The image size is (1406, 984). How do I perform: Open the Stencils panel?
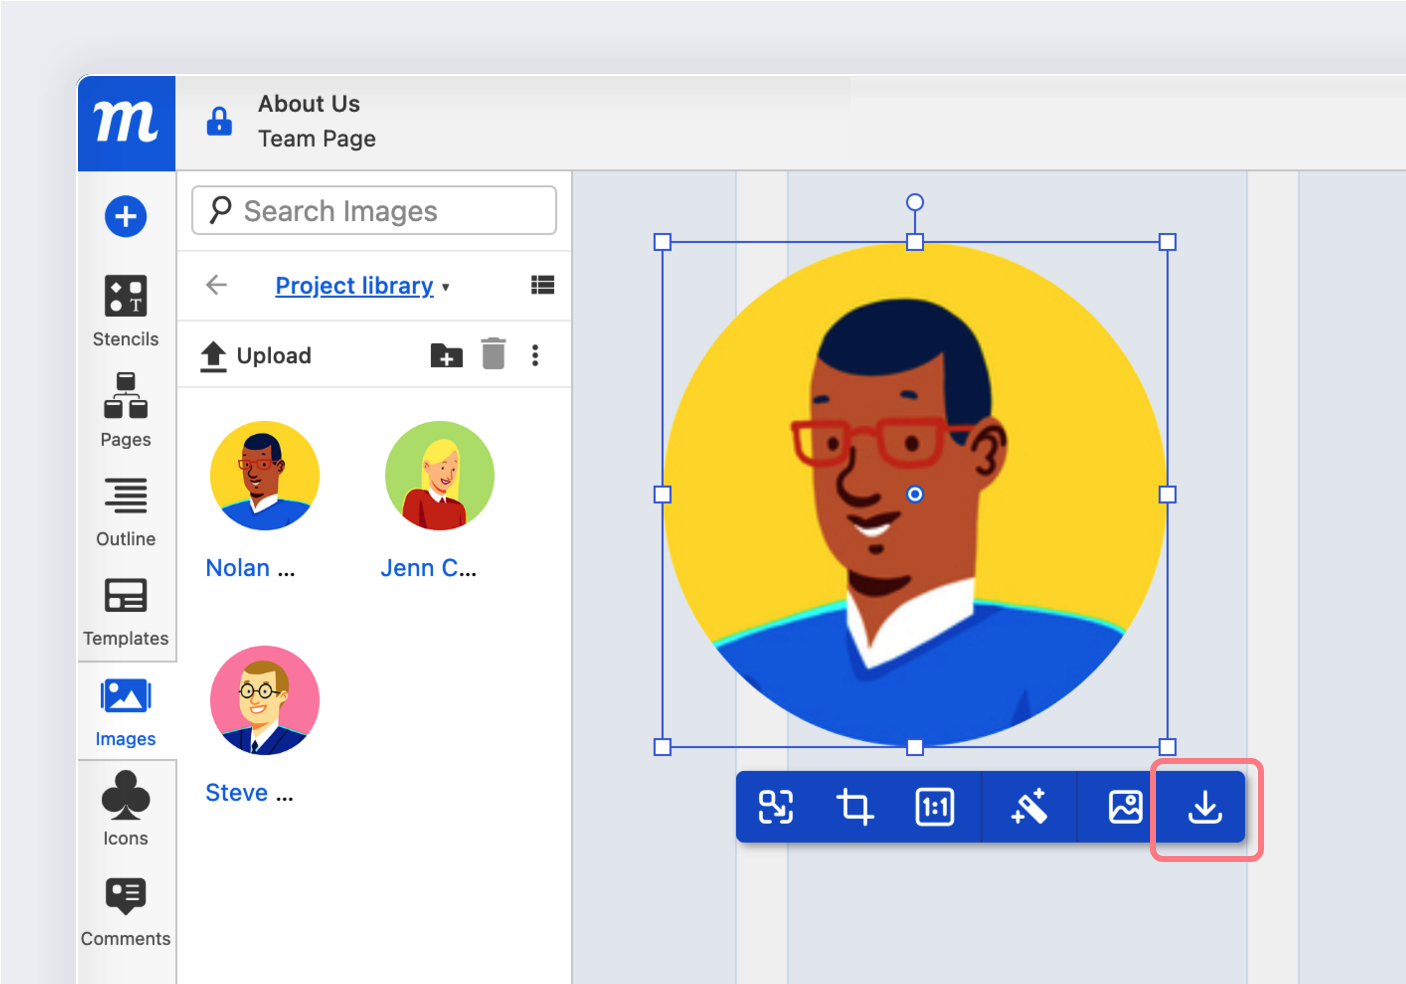click(x=125, y=310)
